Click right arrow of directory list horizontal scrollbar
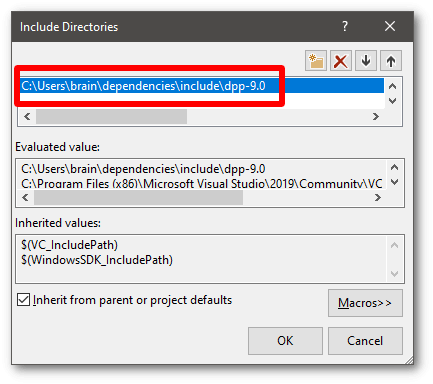The image size is (433, 384). [x=376, y=116]
